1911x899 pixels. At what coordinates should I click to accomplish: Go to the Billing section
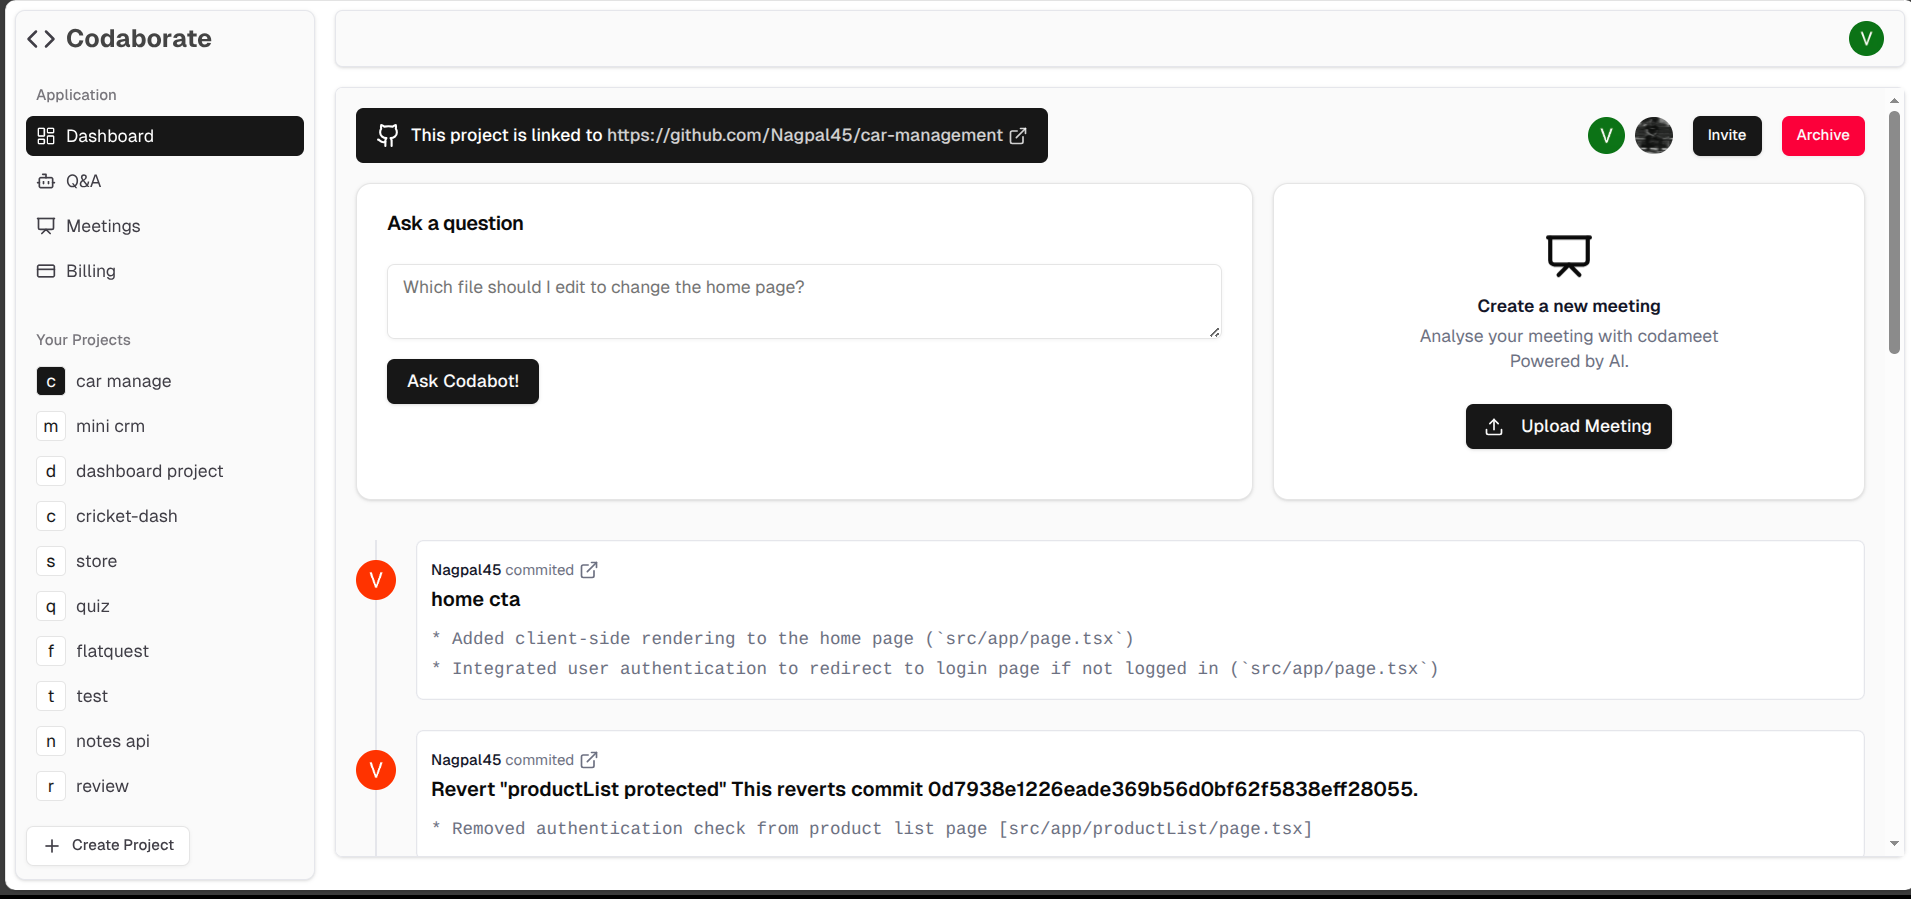coord(90,271)
